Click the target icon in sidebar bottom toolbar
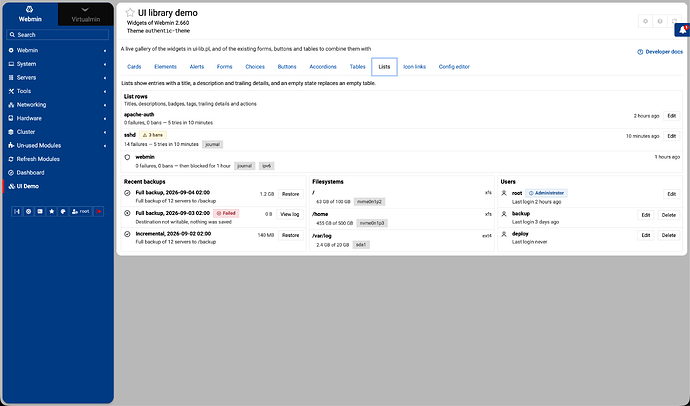The width and height of the screenshot is (690, 406). (x=29, y=212)
